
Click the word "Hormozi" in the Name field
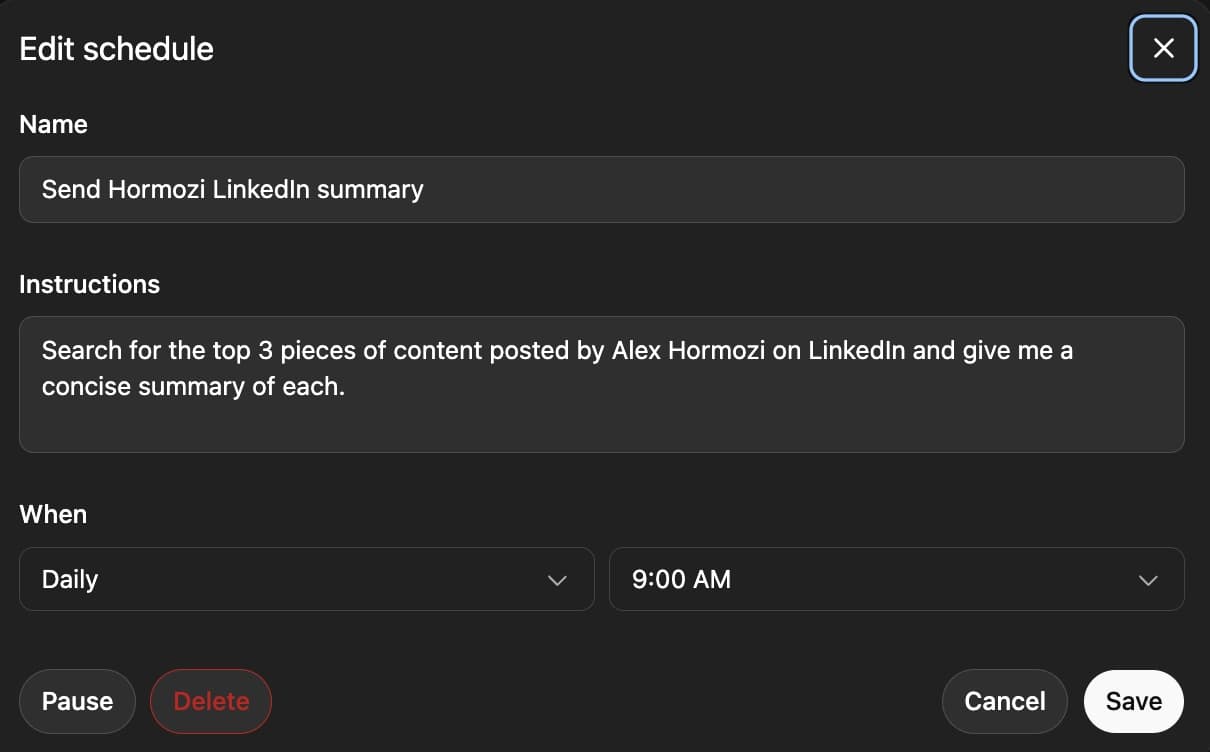156,189
